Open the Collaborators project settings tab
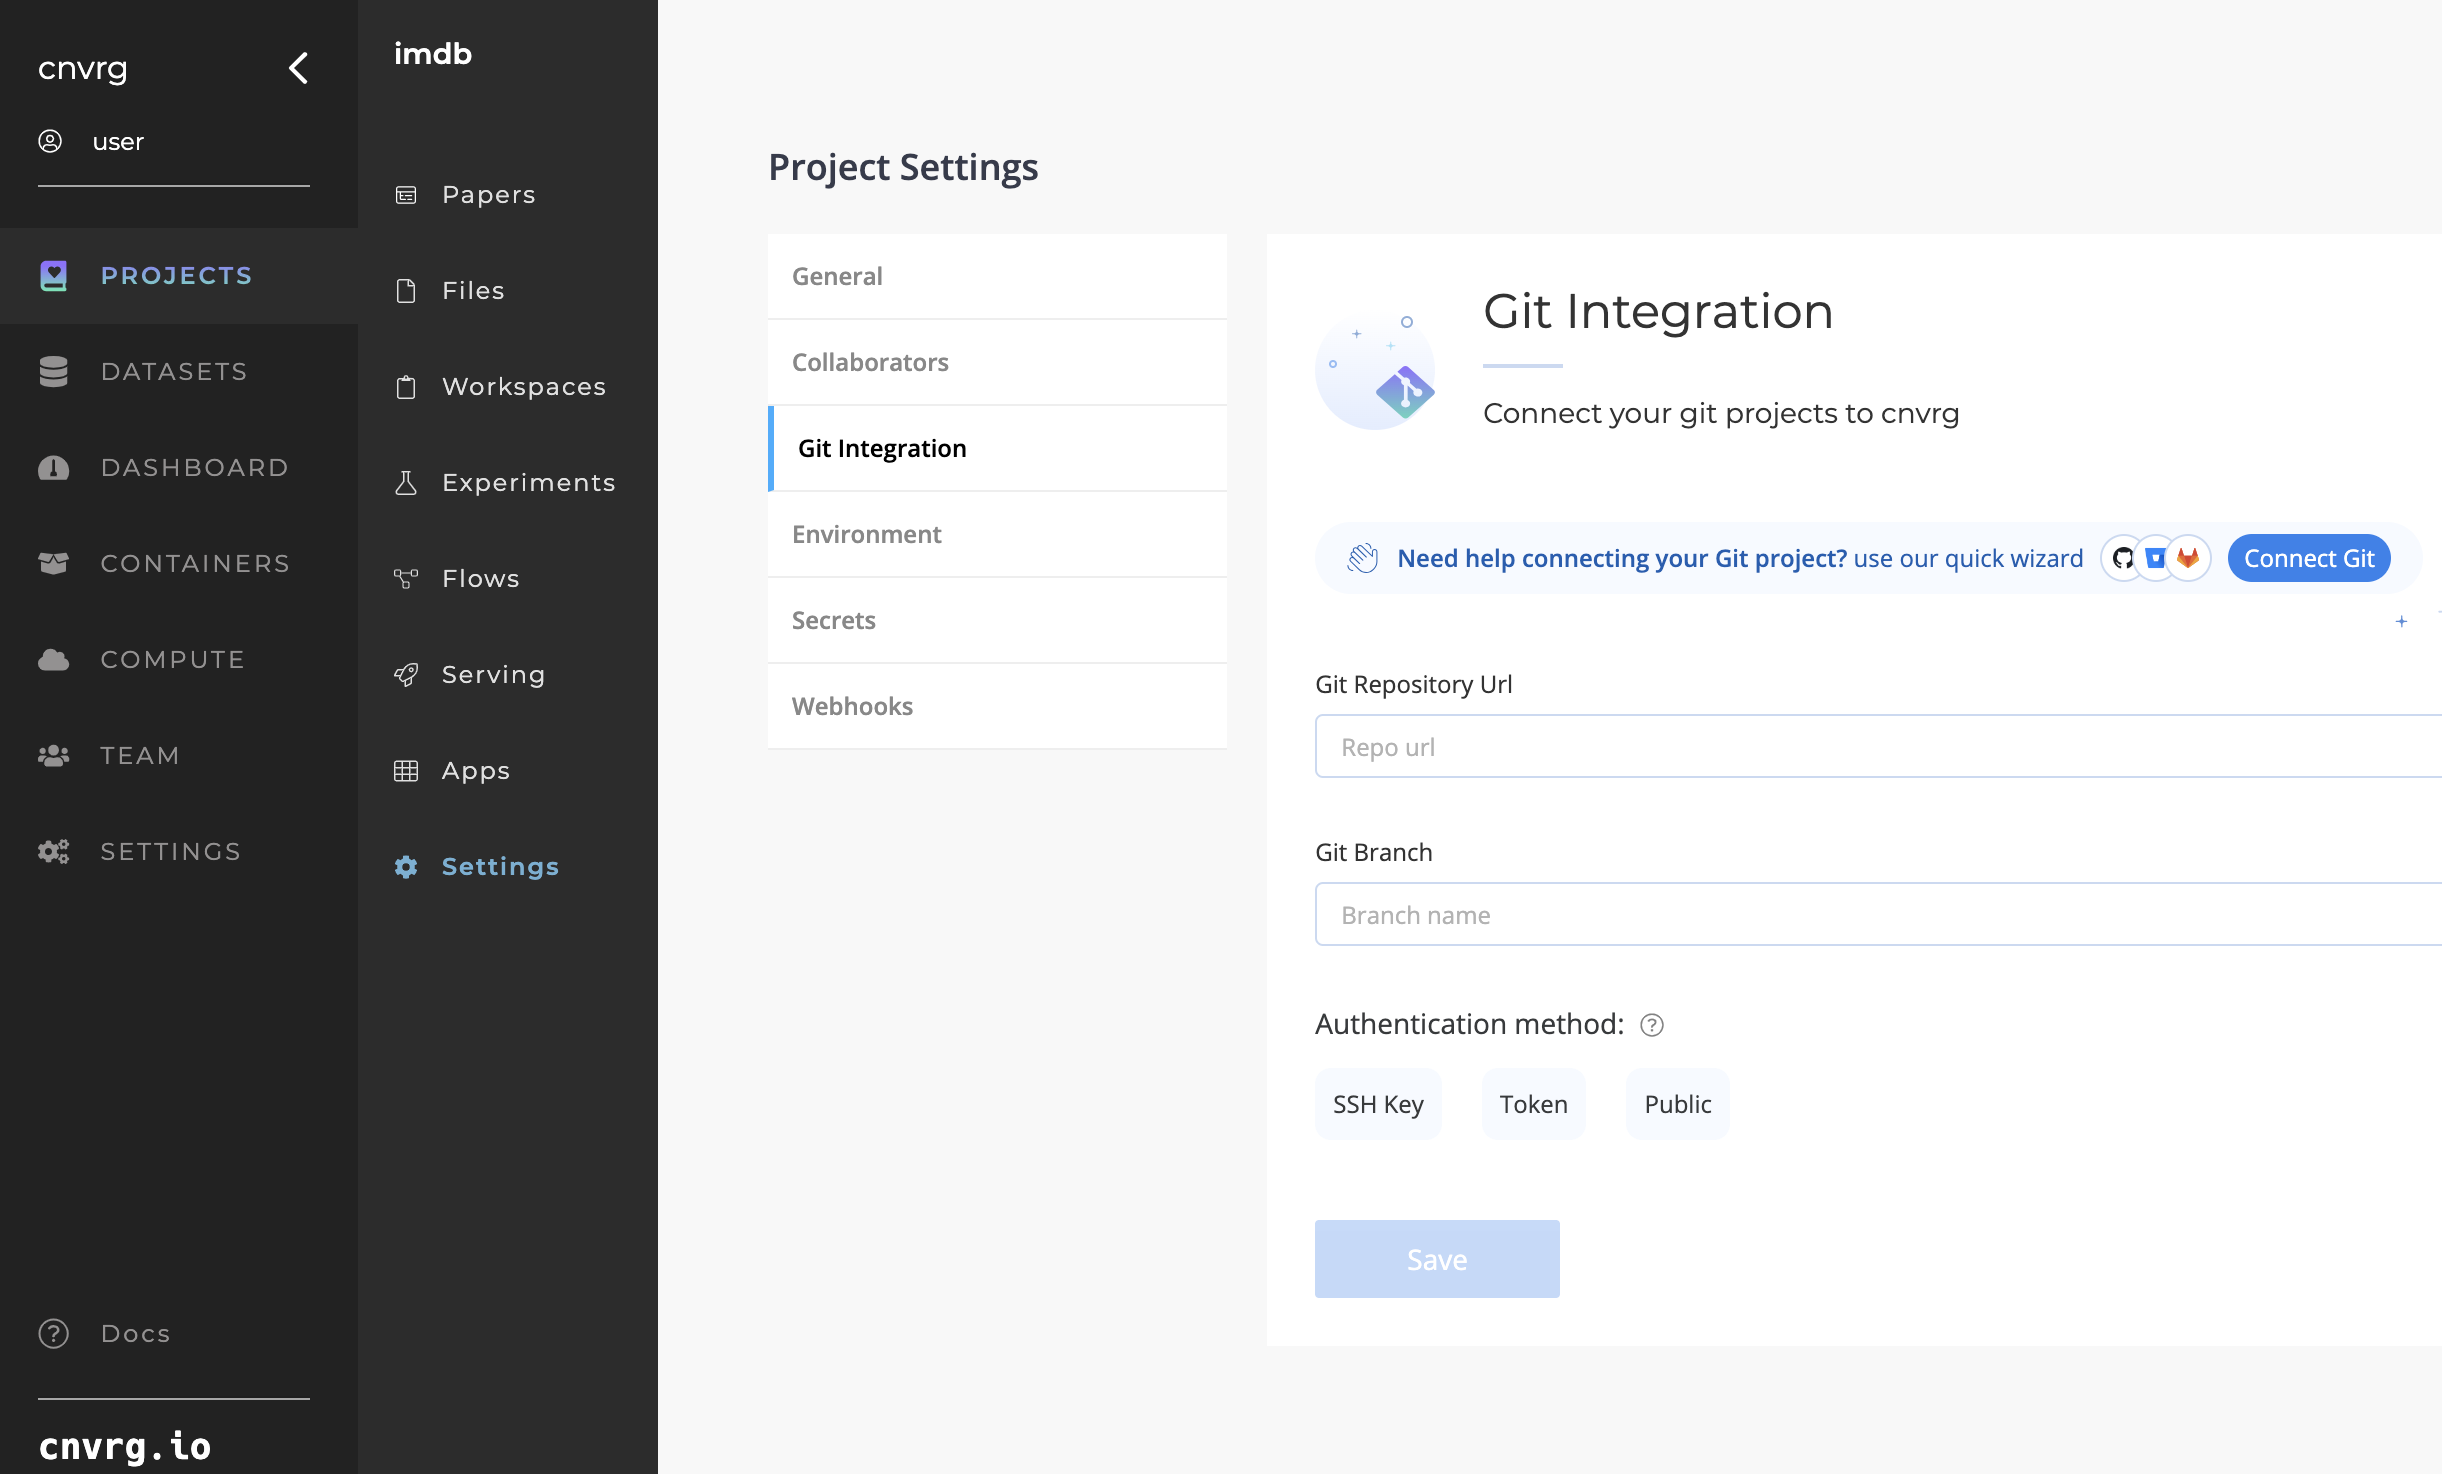Screen dimensions: 2442x1474 (869, 359)
